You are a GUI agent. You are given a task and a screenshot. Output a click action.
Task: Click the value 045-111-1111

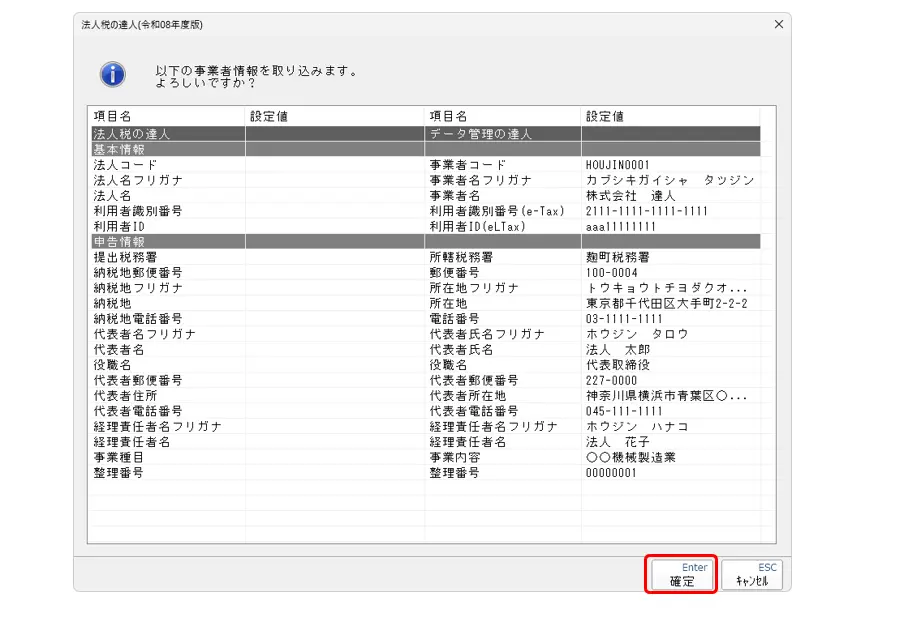tap(624, 411)
